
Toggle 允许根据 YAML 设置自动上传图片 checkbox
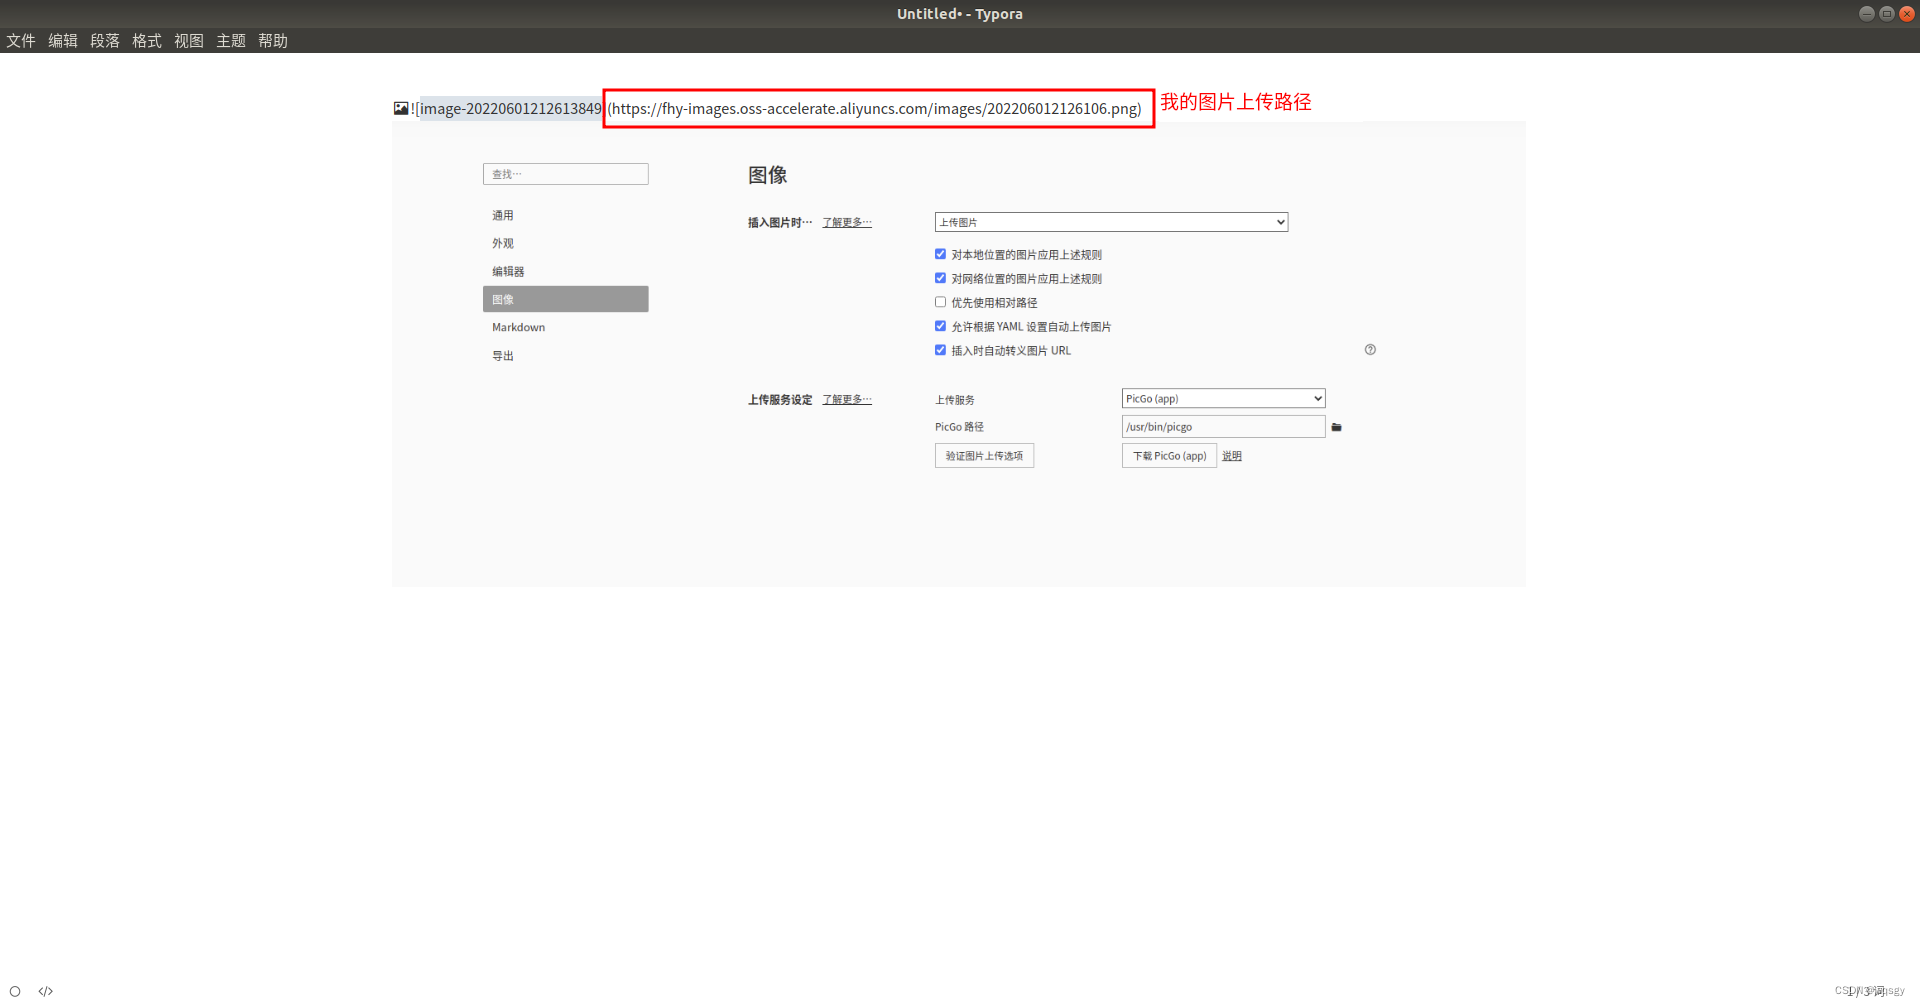pos(940,326)
